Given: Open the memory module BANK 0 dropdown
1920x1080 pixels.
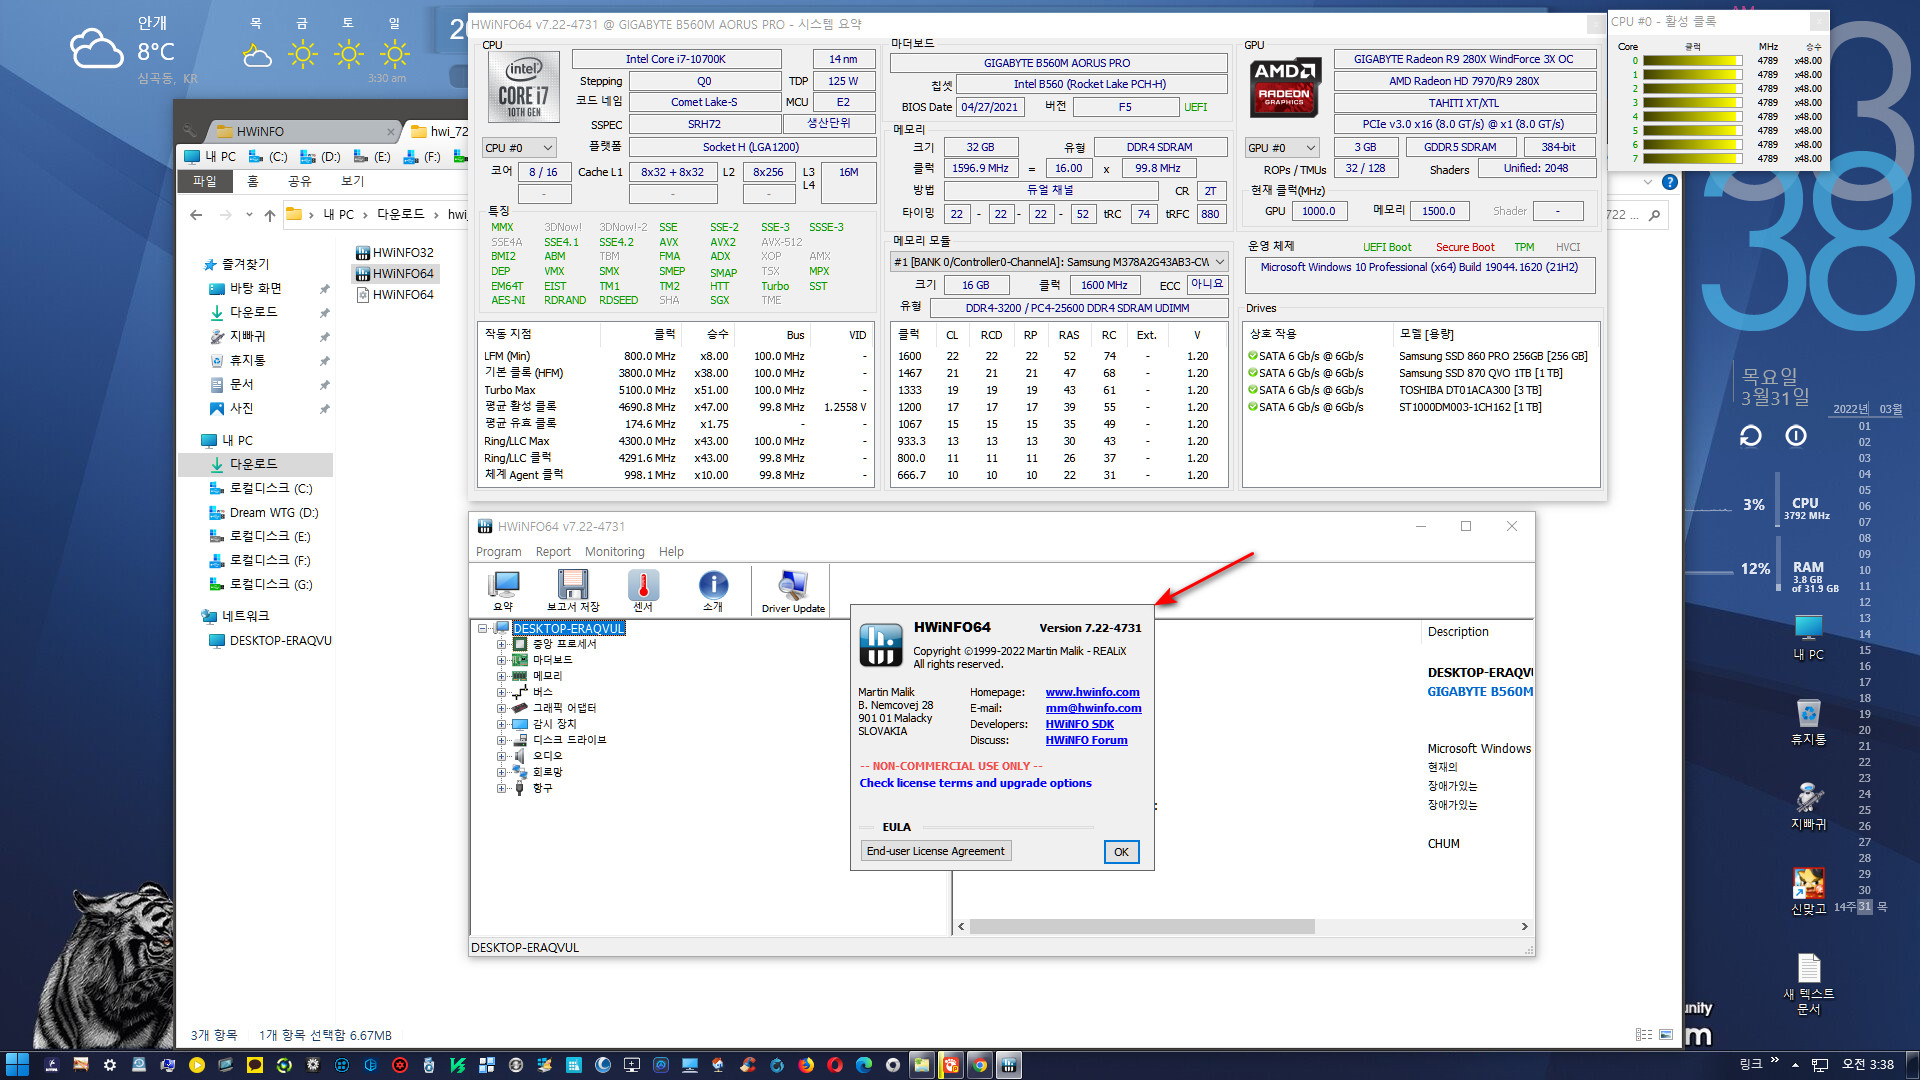Looking at the screenshot, I should (x=1058, y=262).
